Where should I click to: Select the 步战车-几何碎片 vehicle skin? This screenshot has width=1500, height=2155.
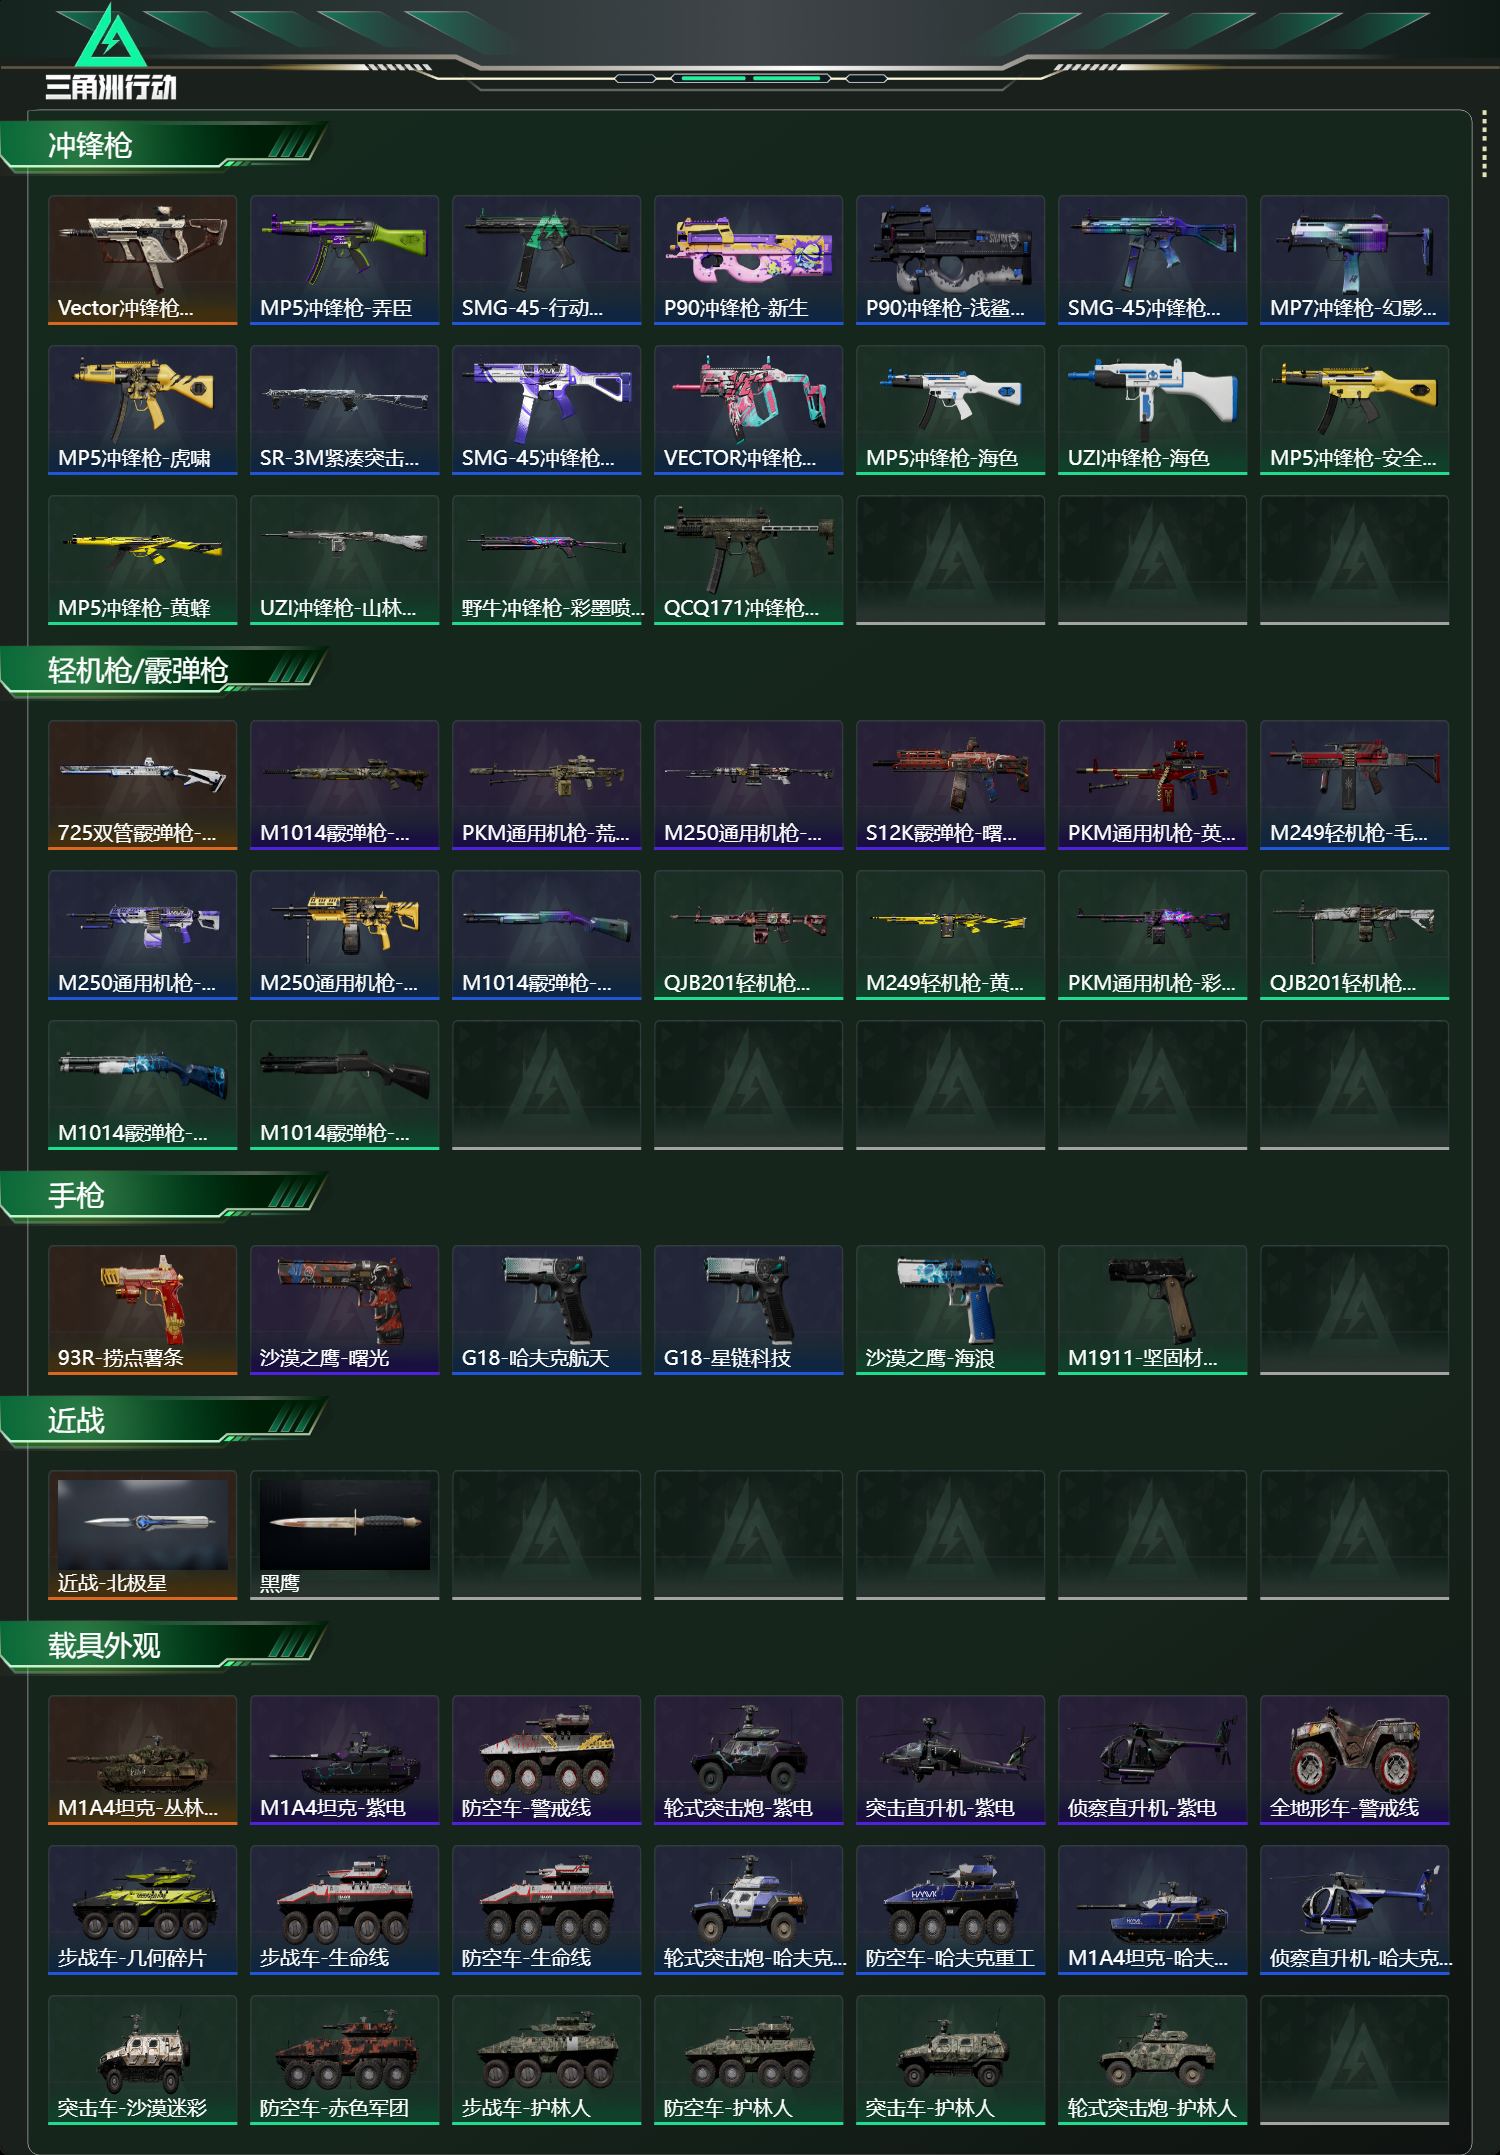(x=142, y=1910)
